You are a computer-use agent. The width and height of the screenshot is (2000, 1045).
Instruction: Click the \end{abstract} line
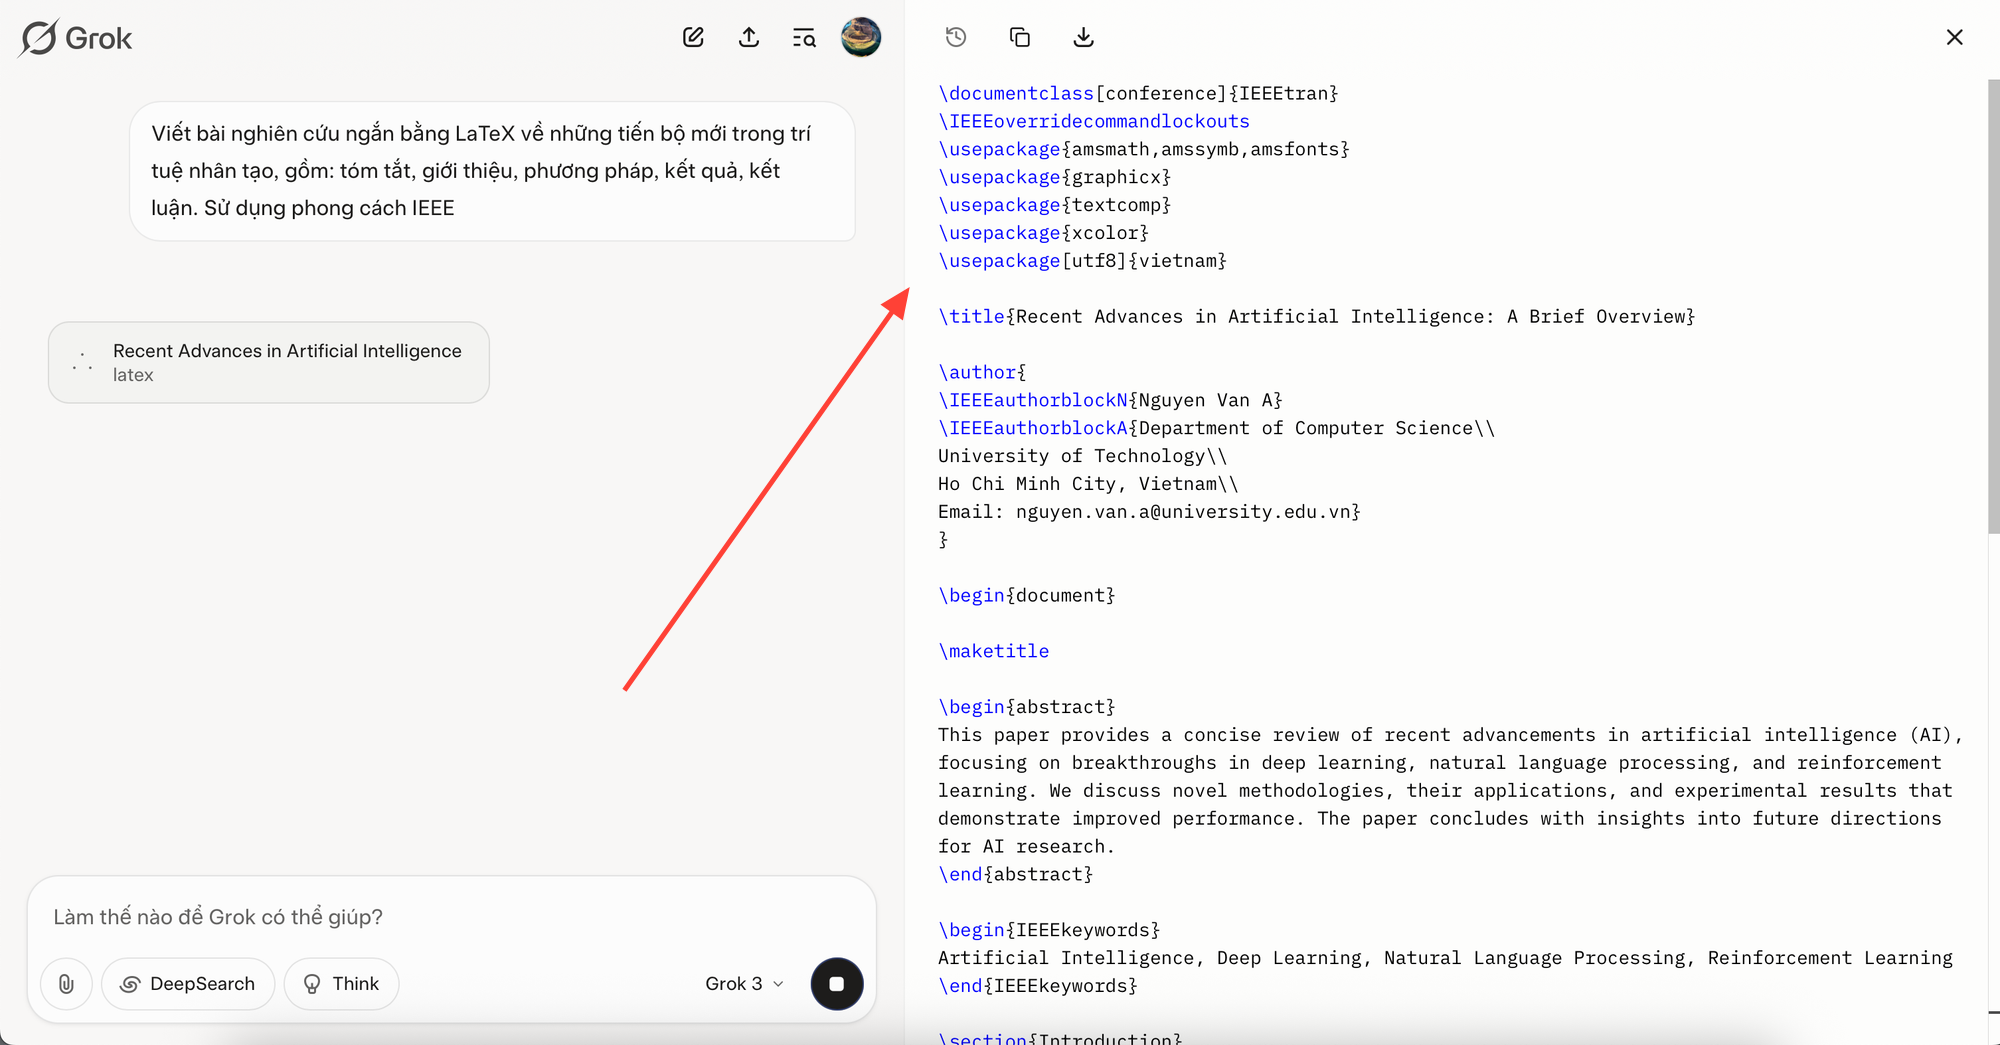pyautogui.click(x=1015, y=874)
